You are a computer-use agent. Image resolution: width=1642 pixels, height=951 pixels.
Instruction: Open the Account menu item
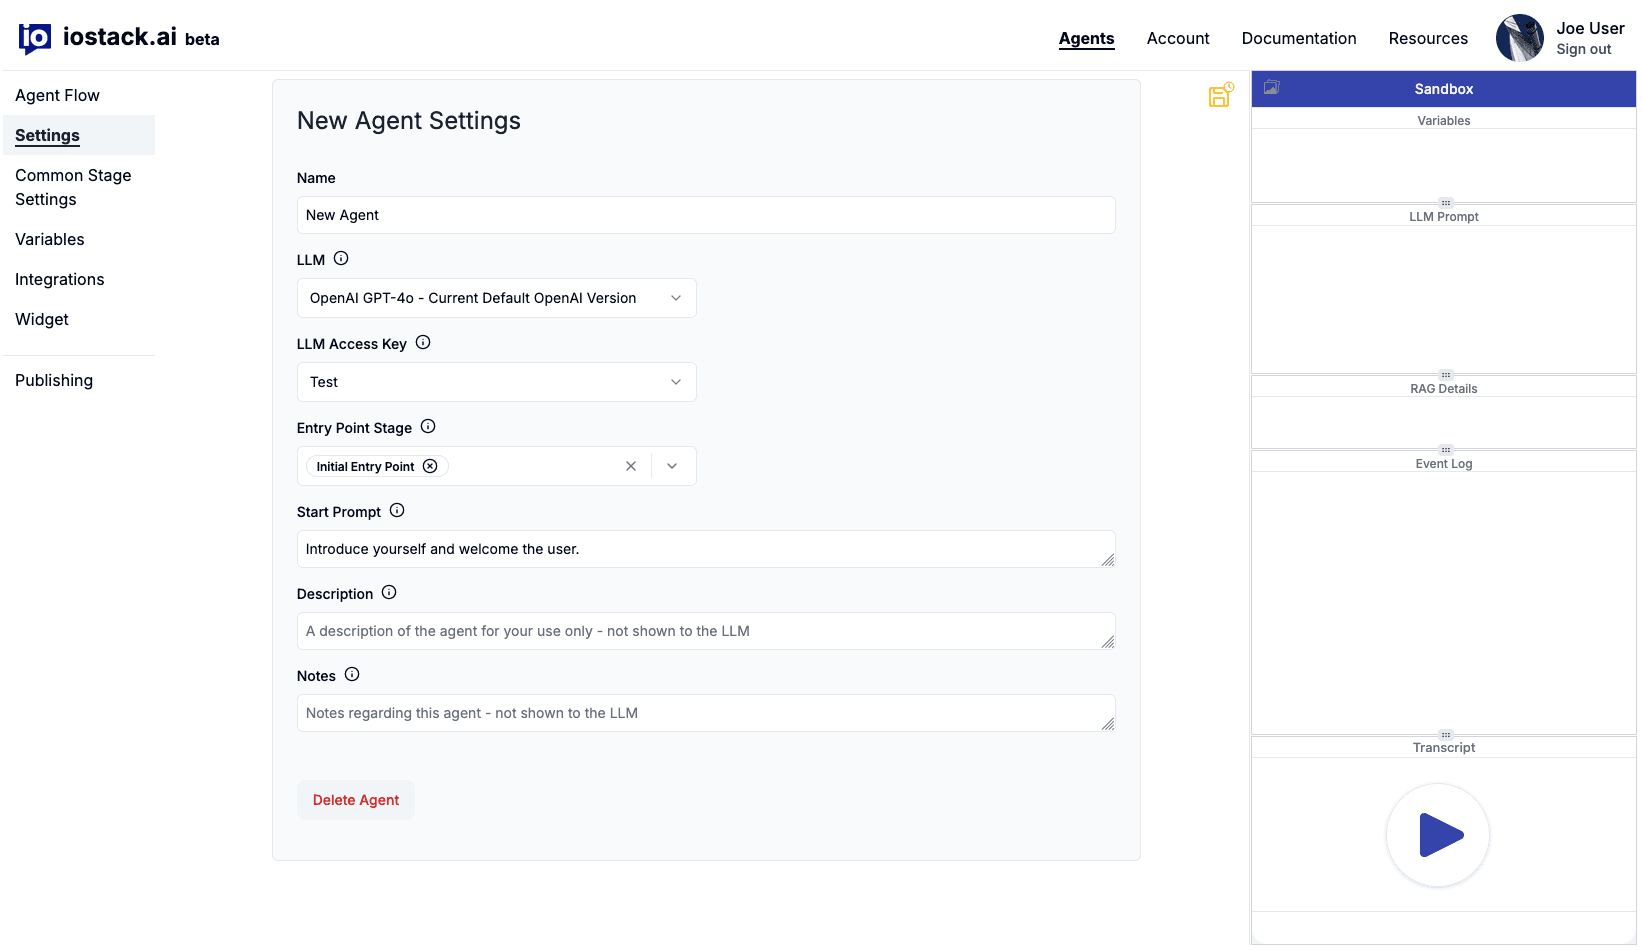point(1178,38)
